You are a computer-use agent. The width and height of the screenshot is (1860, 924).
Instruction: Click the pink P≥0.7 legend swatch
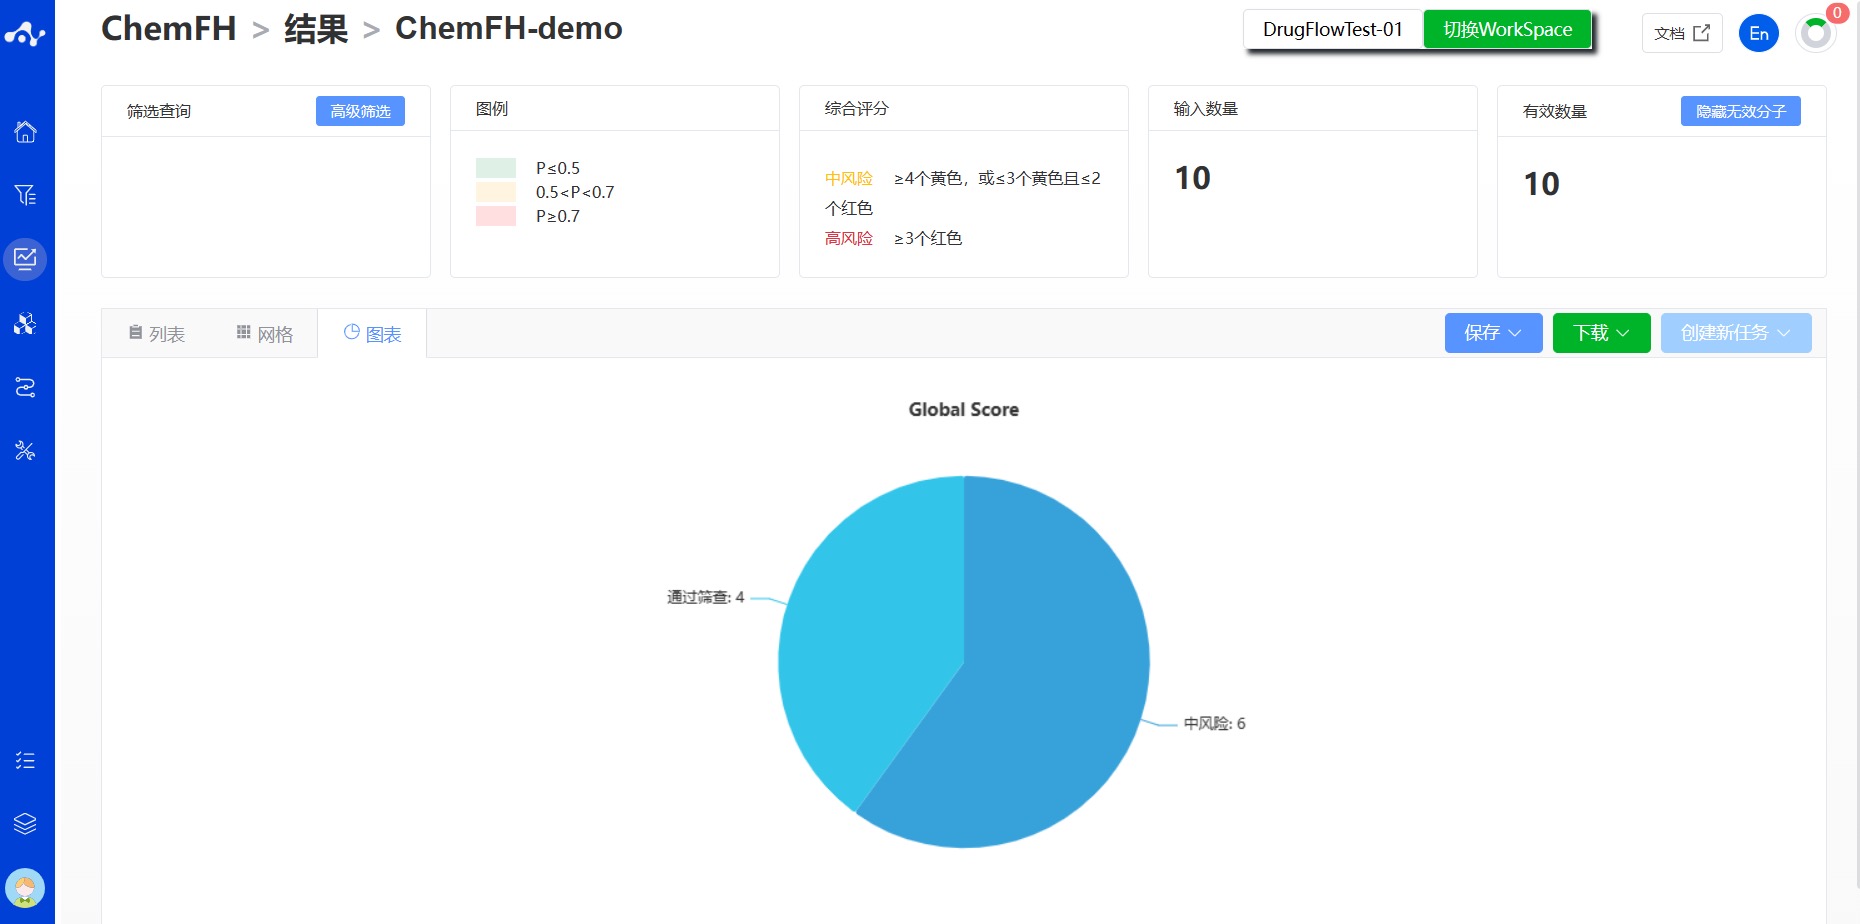coord(496,216)
